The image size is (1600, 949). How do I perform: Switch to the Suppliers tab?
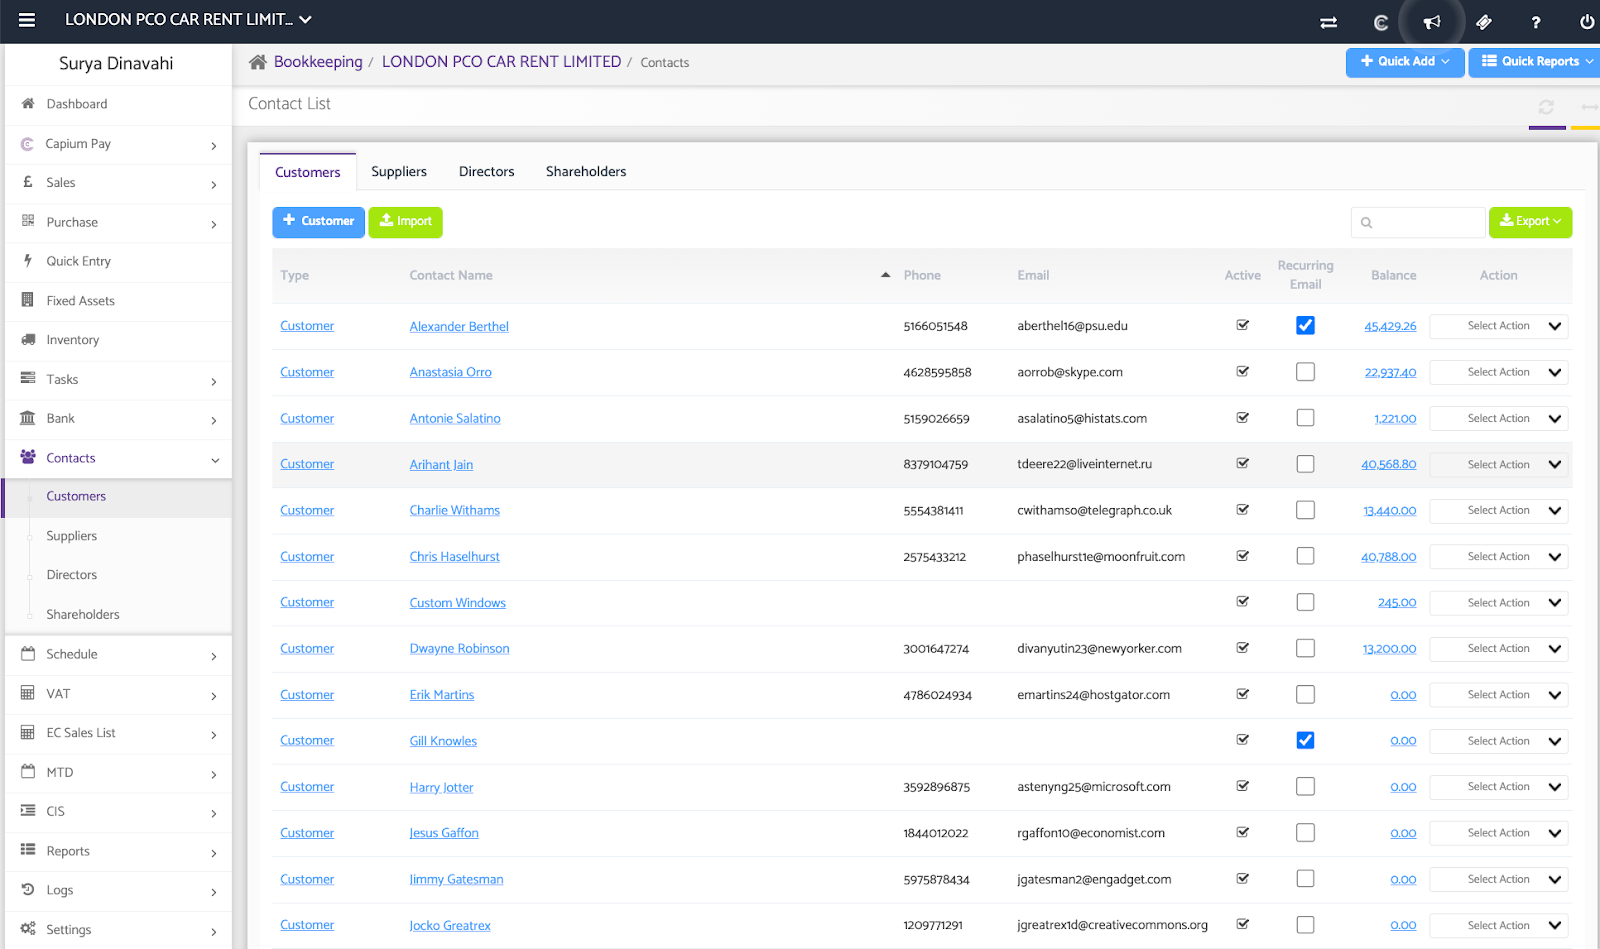399,172
